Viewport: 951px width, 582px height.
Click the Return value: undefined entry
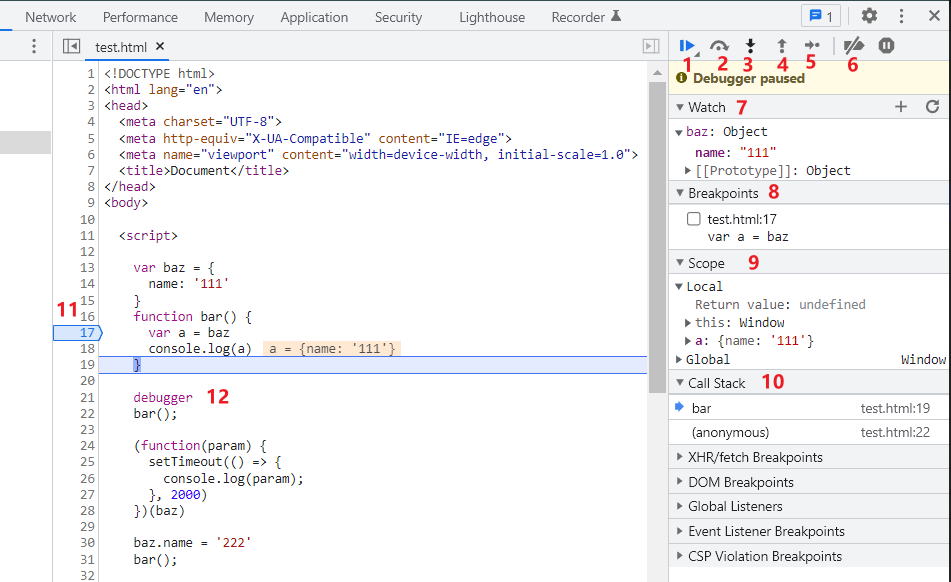(780, 304)
